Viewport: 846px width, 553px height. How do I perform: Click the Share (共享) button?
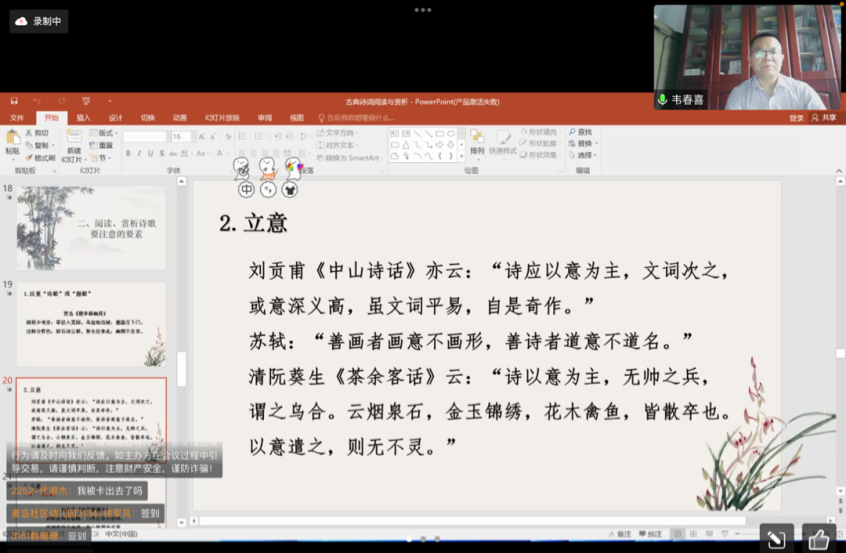825,118
